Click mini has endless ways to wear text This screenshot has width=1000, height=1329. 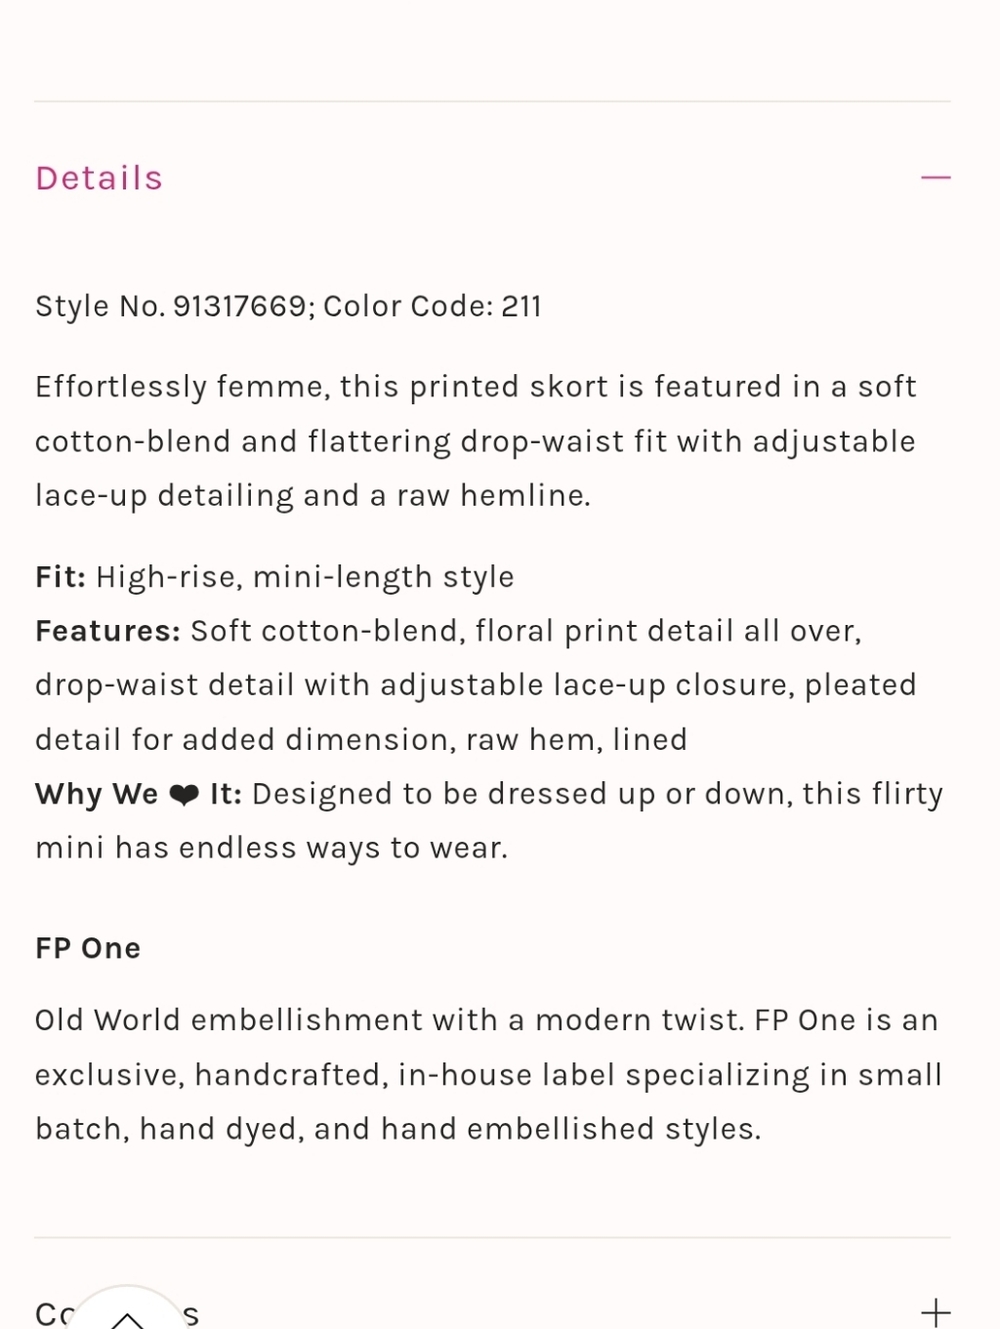(x=272, y=848)
